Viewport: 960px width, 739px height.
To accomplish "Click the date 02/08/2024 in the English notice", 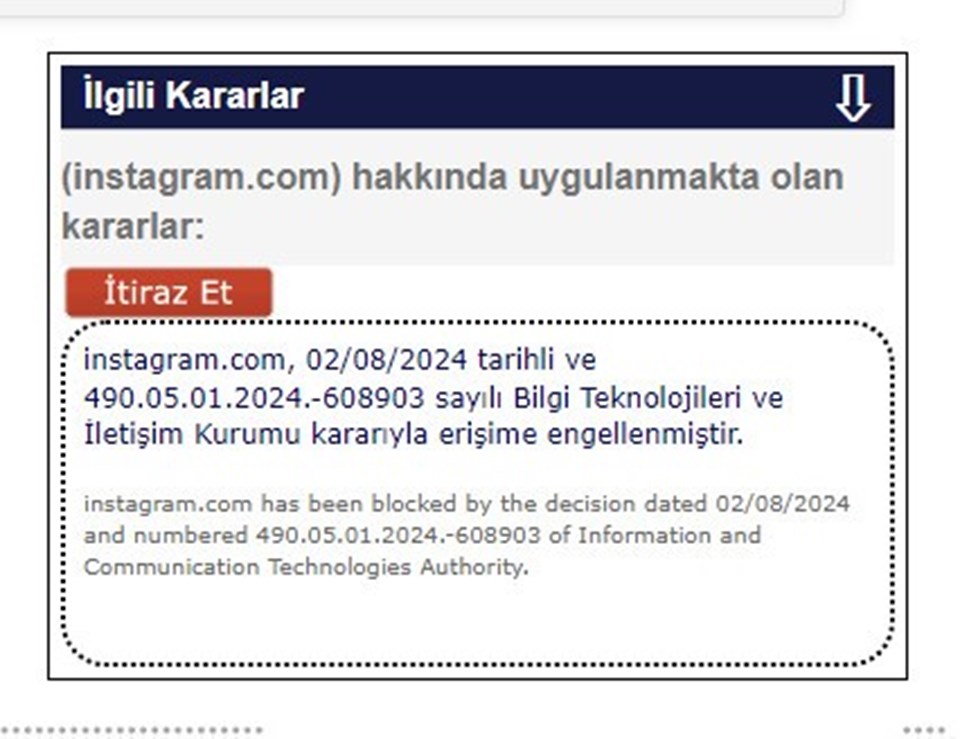I will (x=782, y=504).
